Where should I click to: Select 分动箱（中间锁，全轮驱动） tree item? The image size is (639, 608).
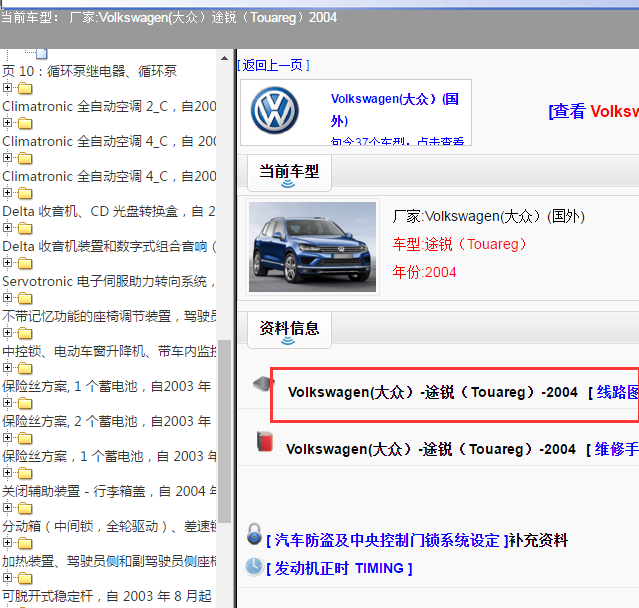coord(109,526)
